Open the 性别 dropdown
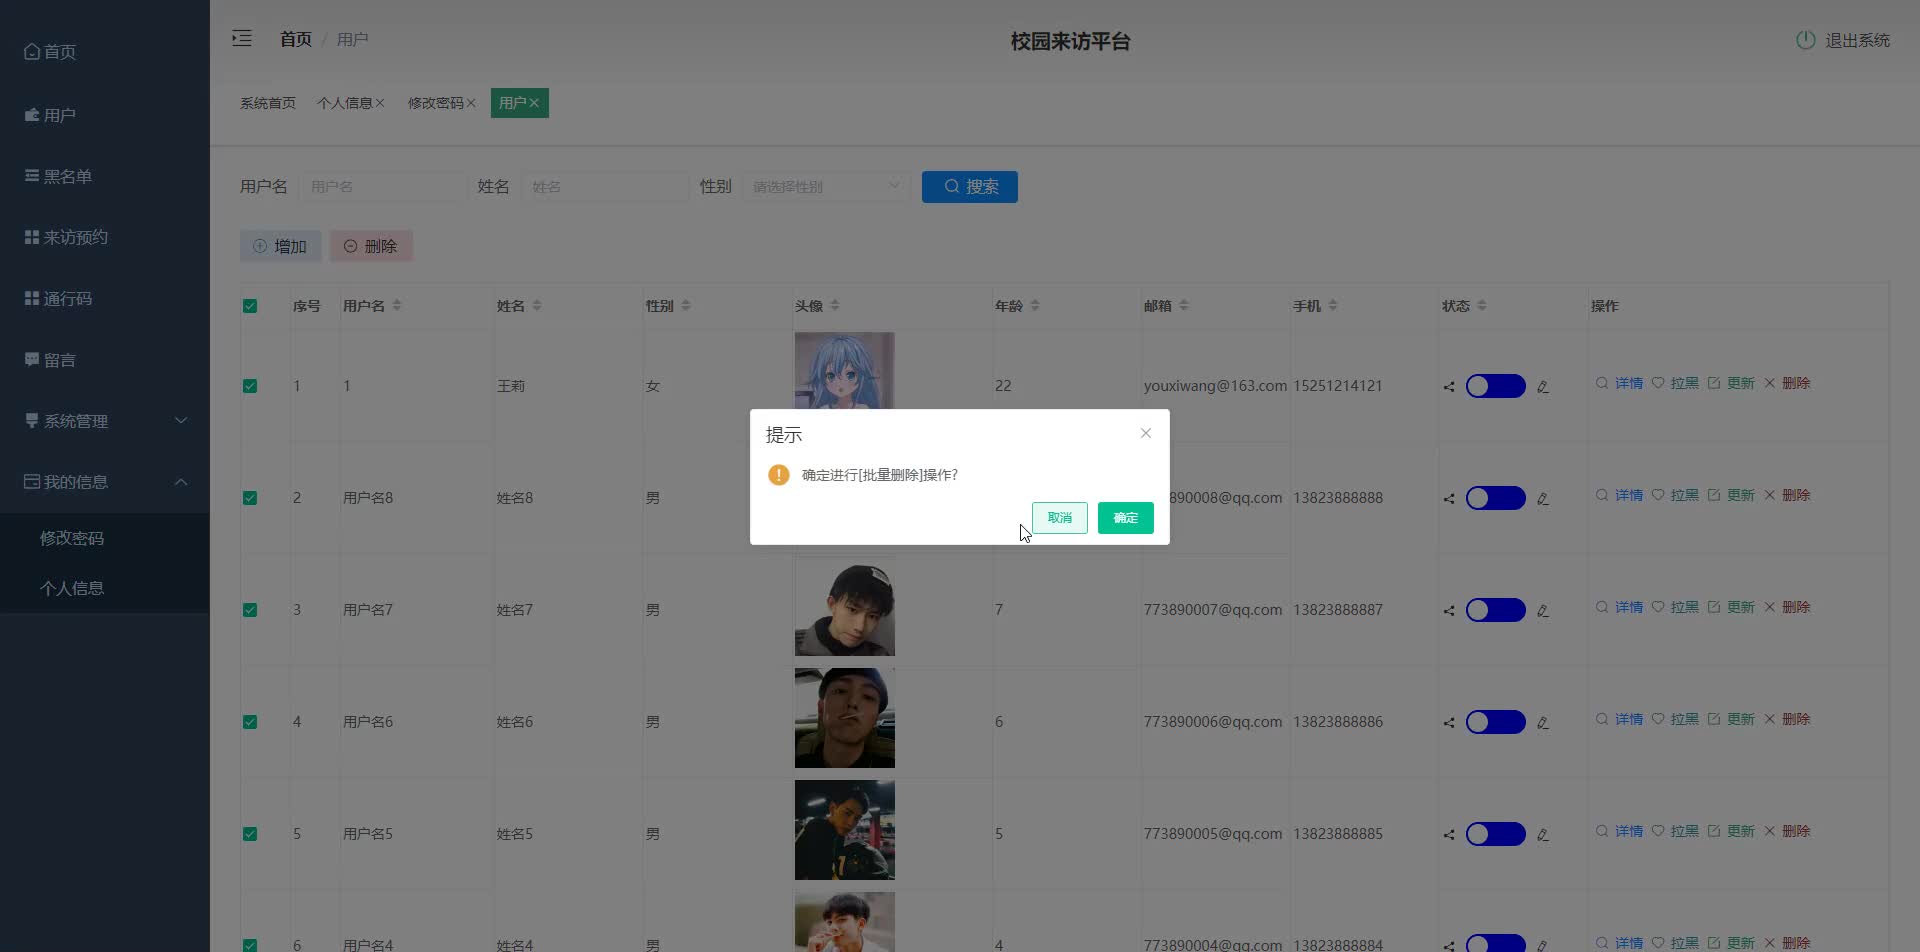This screenshot has width=1920, height=952. 826,187
